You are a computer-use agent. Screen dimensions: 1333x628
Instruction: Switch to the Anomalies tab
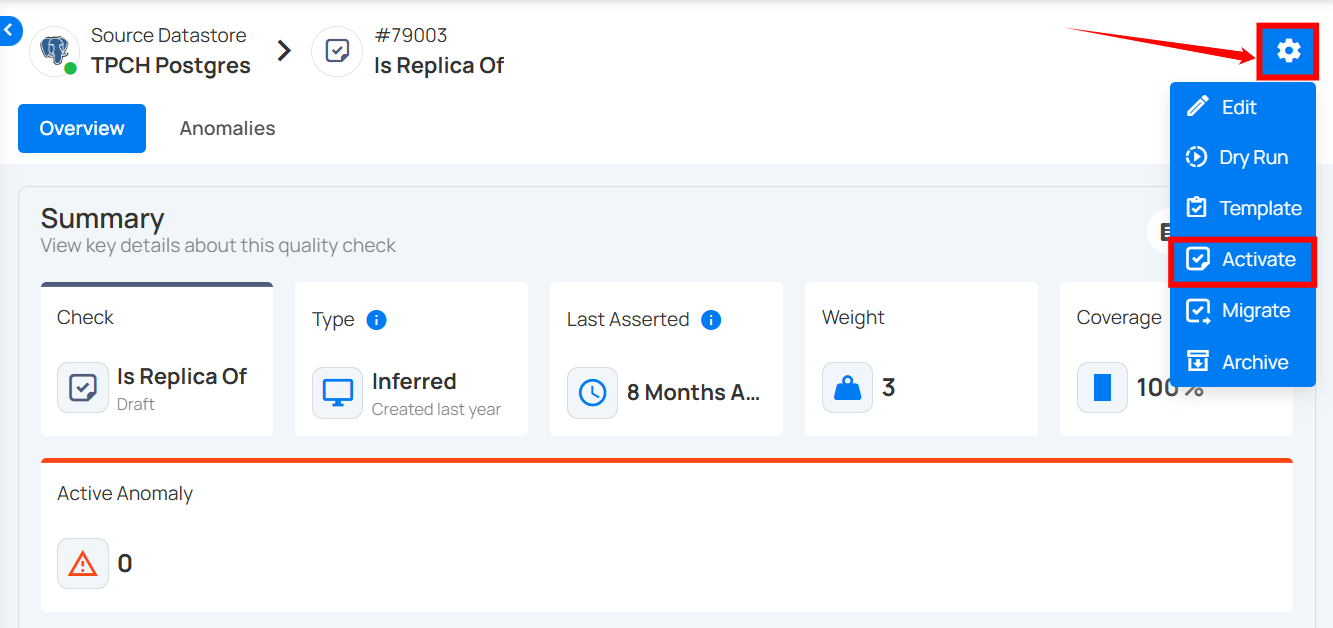tap(227, 128)
